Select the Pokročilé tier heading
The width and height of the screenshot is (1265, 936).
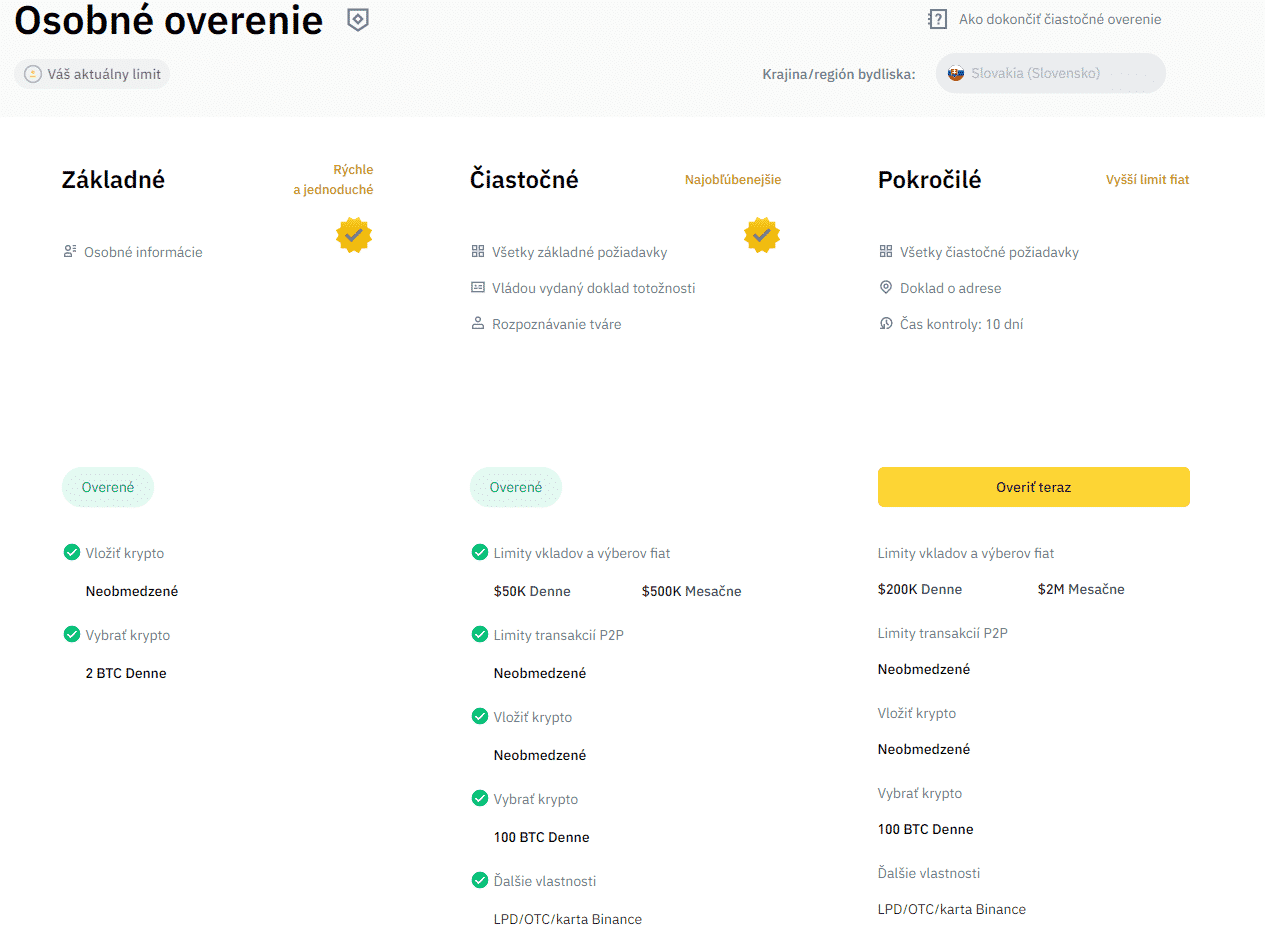(929, 180)
